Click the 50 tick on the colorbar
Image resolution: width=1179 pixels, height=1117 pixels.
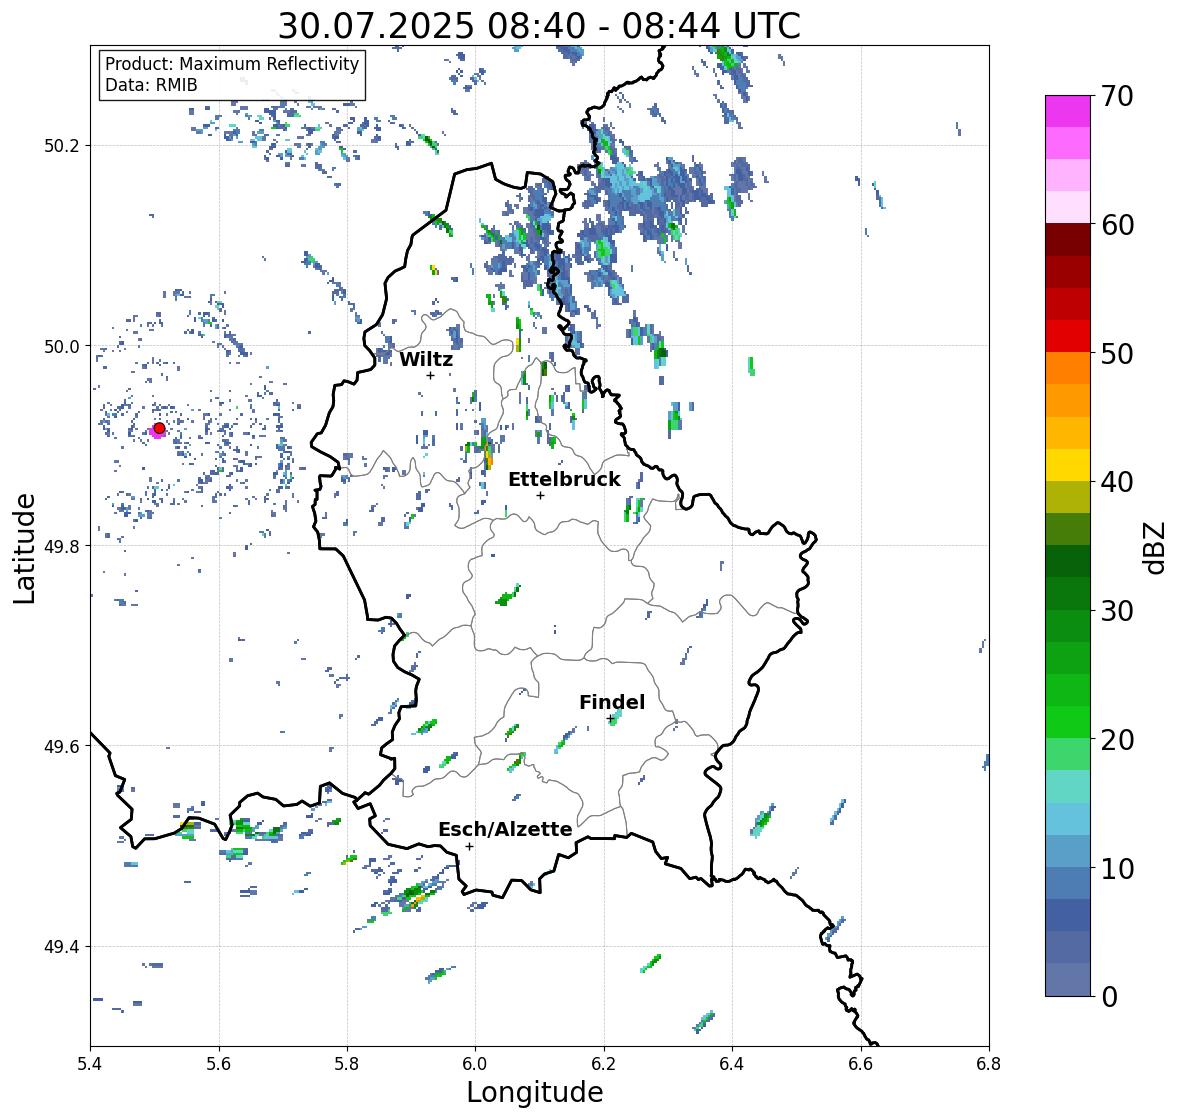click(x=1117, y=353)
